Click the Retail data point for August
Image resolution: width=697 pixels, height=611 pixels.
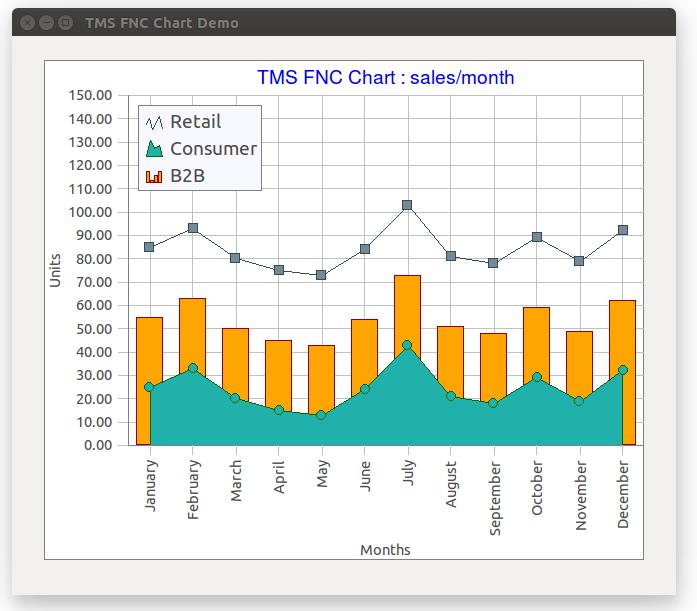pyautogui.click(x=451, y=256)
